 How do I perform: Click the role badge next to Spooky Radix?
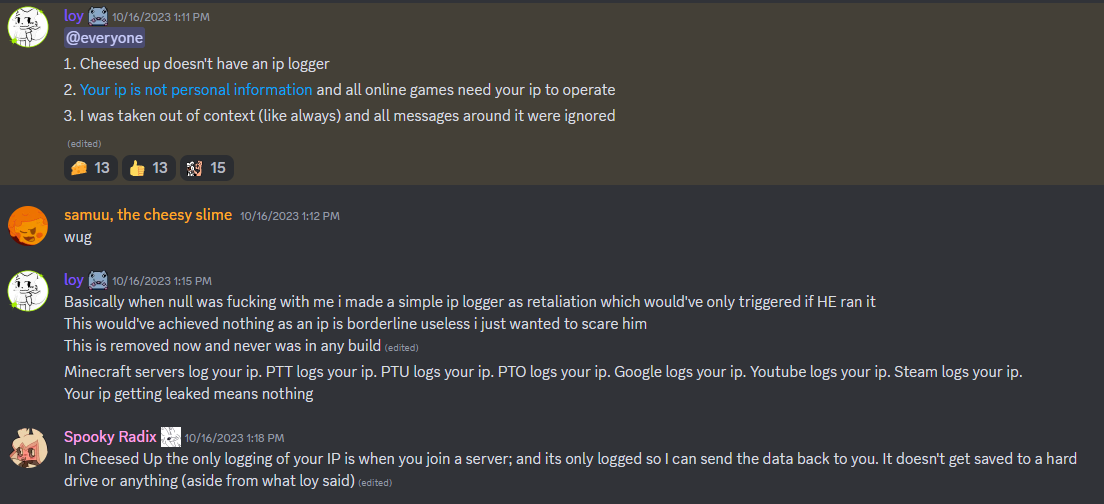point(171,437)
